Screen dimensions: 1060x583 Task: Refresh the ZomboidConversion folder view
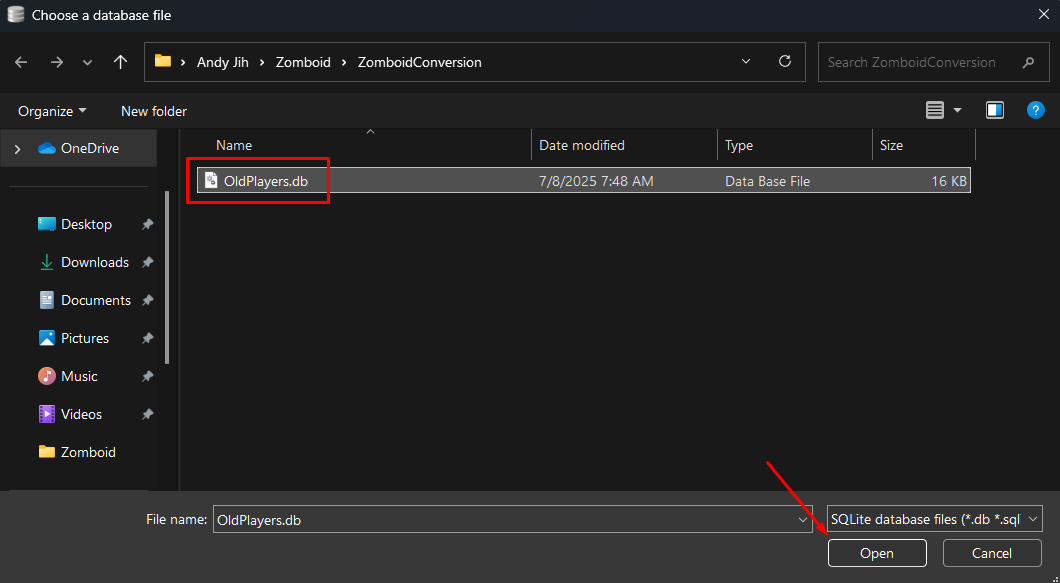(785, 61)
